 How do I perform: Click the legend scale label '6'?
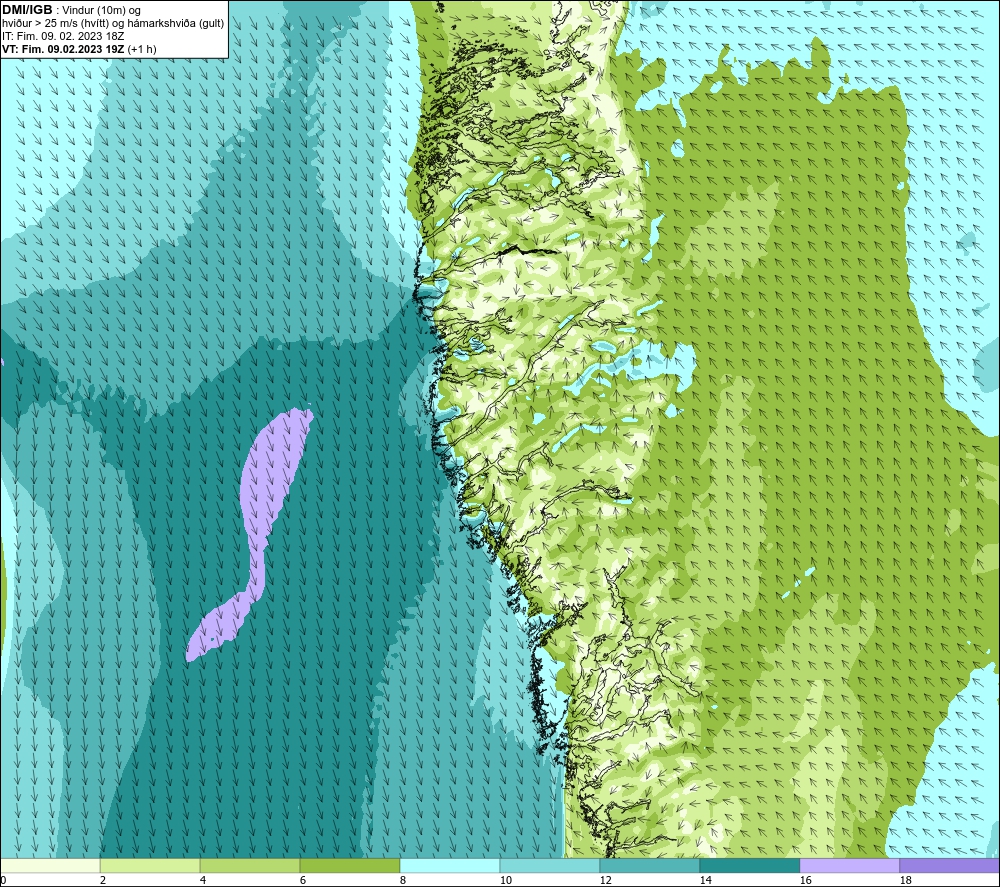[302, 880]
